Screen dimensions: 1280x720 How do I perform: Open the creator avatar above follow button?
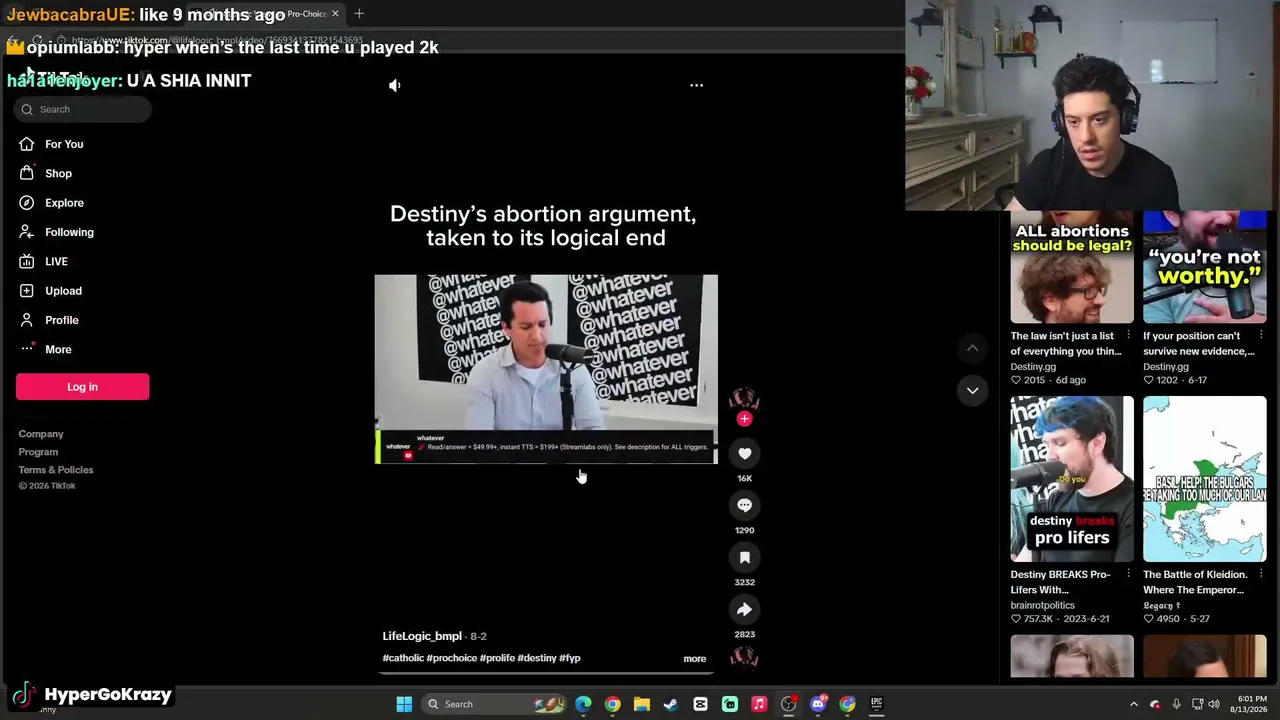tap(744, 398)
